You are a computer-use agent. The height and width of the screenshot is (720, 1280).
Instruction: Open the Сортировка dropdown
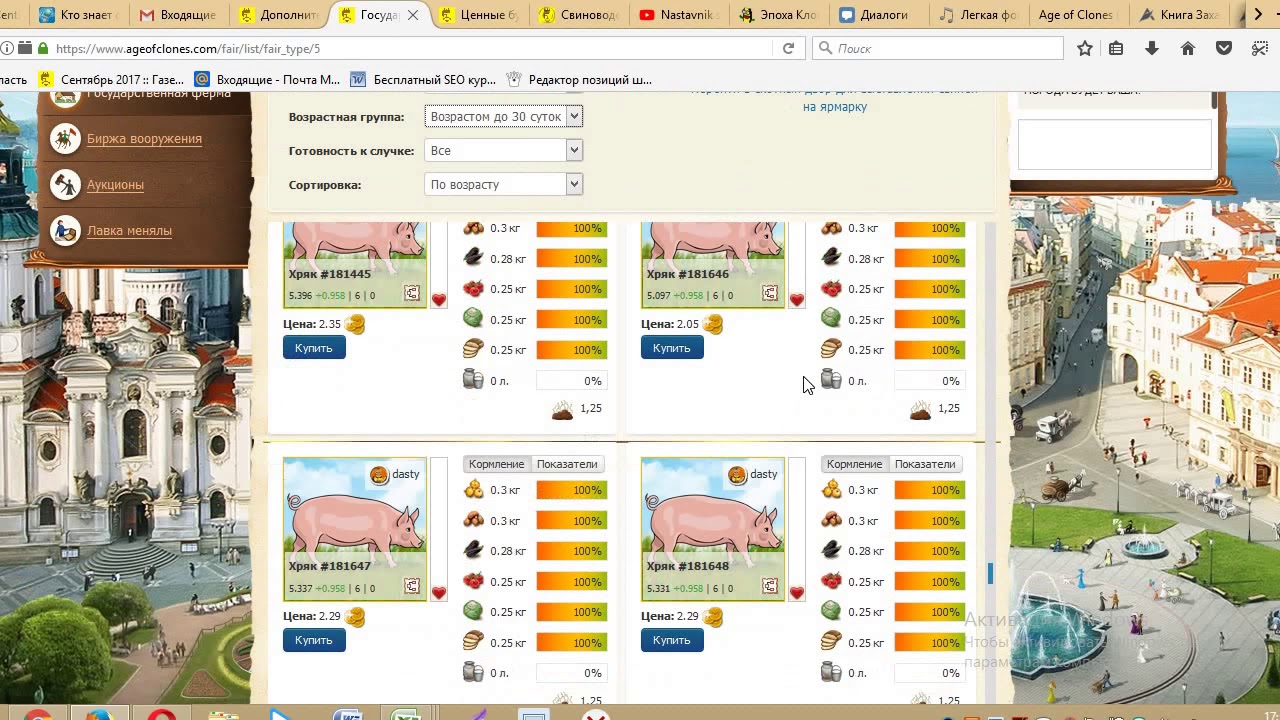click(503, 184)
